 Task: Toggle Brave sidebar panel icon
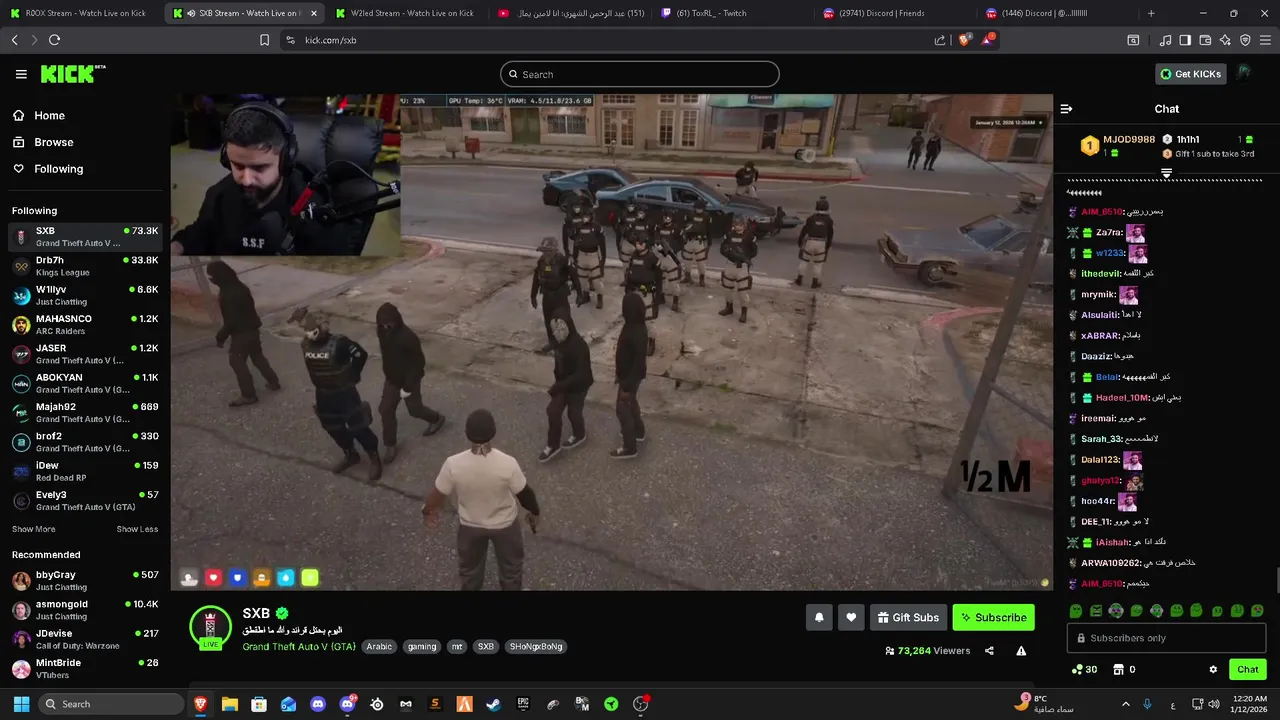(1185, 40)
